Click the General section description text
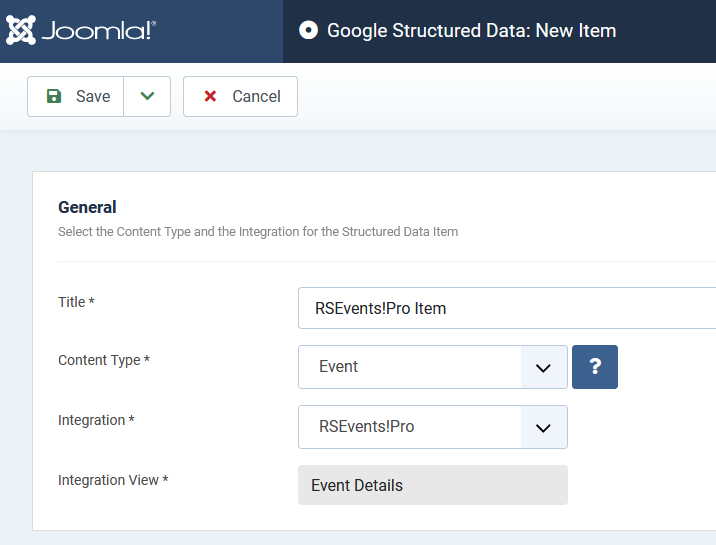This screenshot has width=716, height=545. pos(258,232)
